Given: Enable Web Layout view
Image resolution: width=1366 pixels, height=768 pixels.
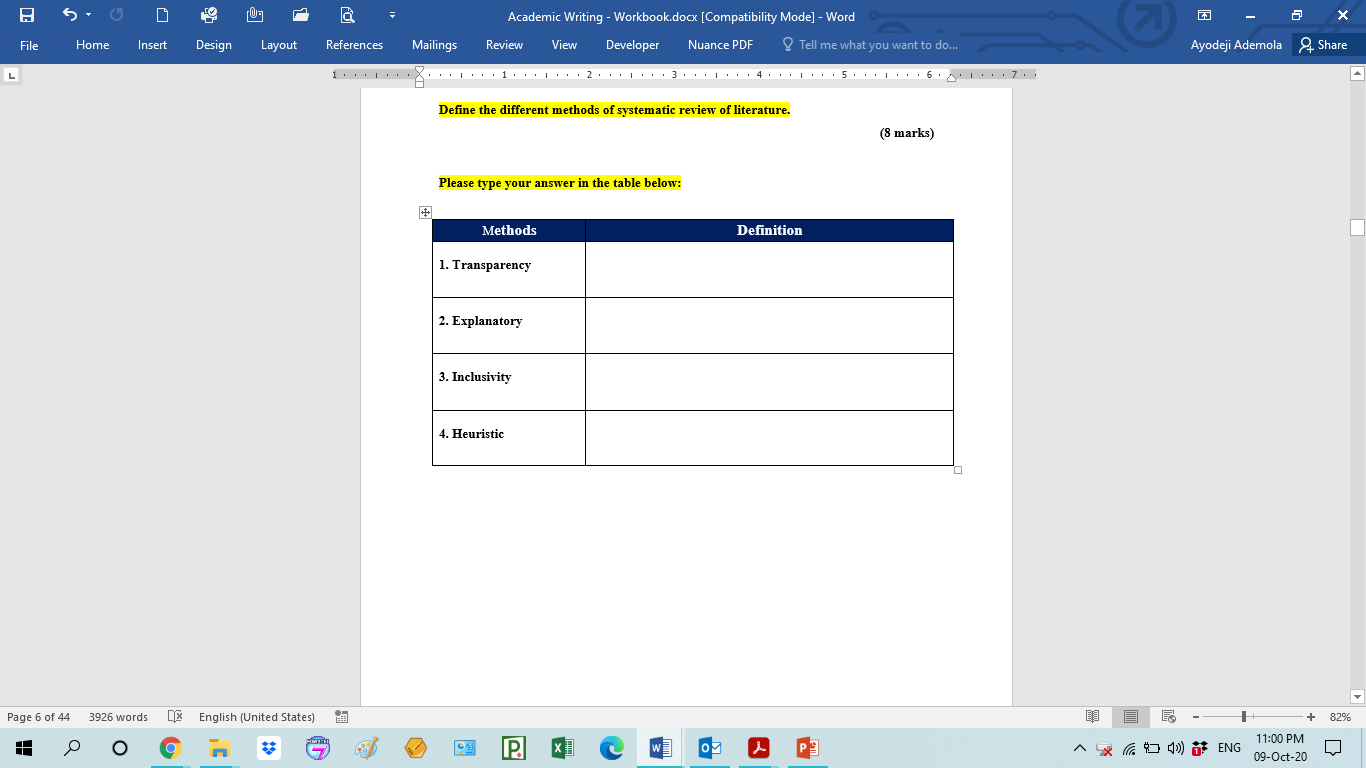Looking at the screenshot, I should pos(1168,716).
